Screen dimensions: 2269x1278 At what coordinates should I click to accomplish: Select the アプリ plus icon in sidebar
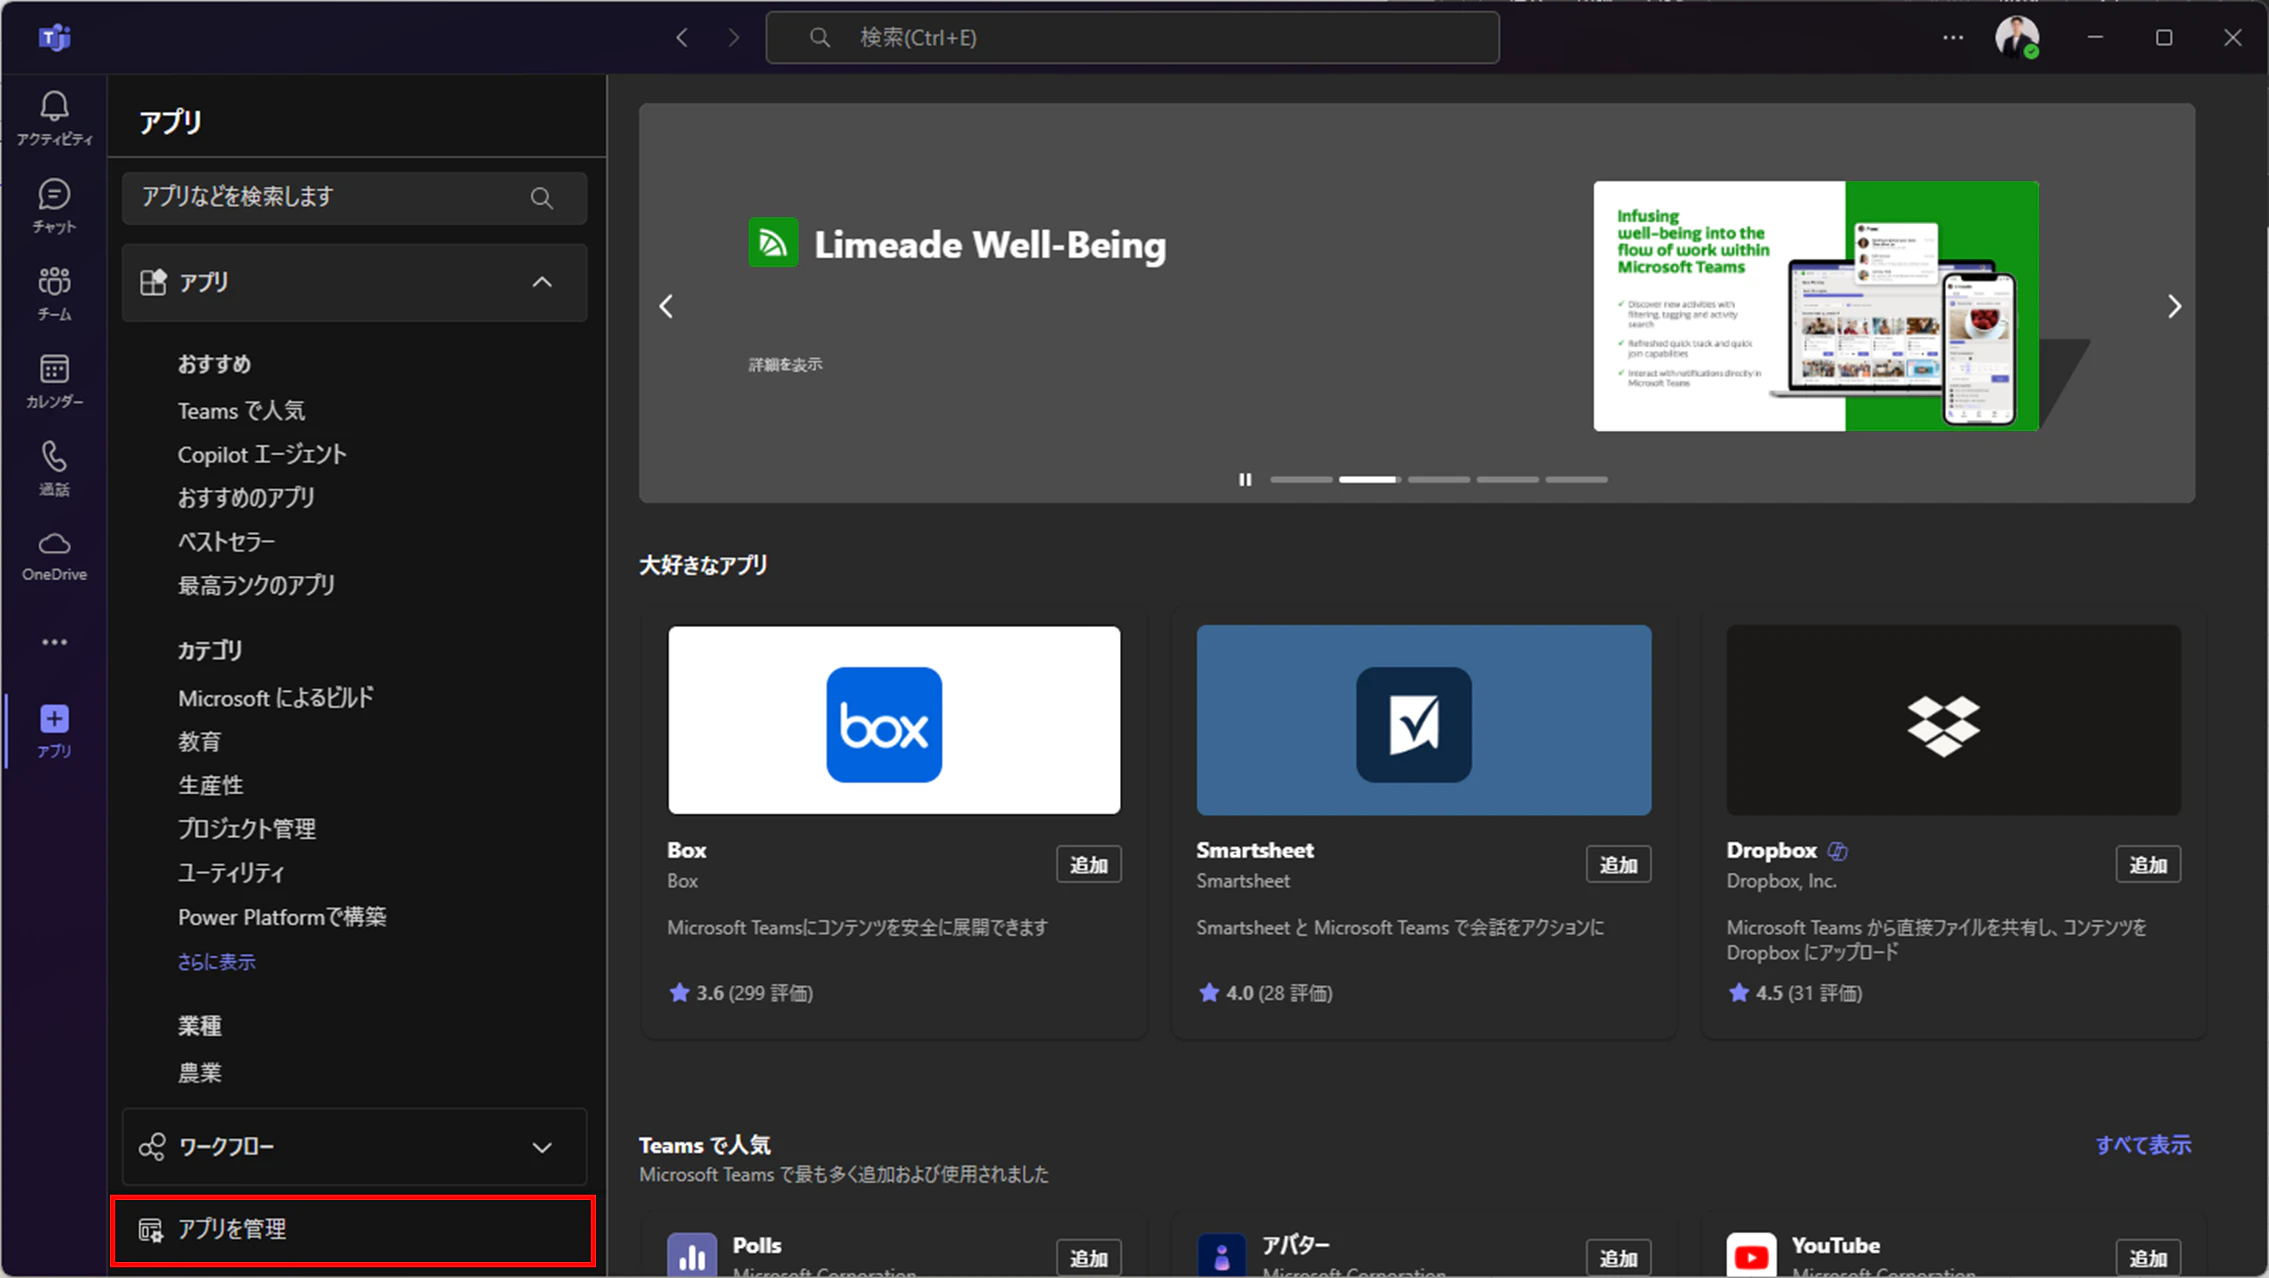(54, 731)
